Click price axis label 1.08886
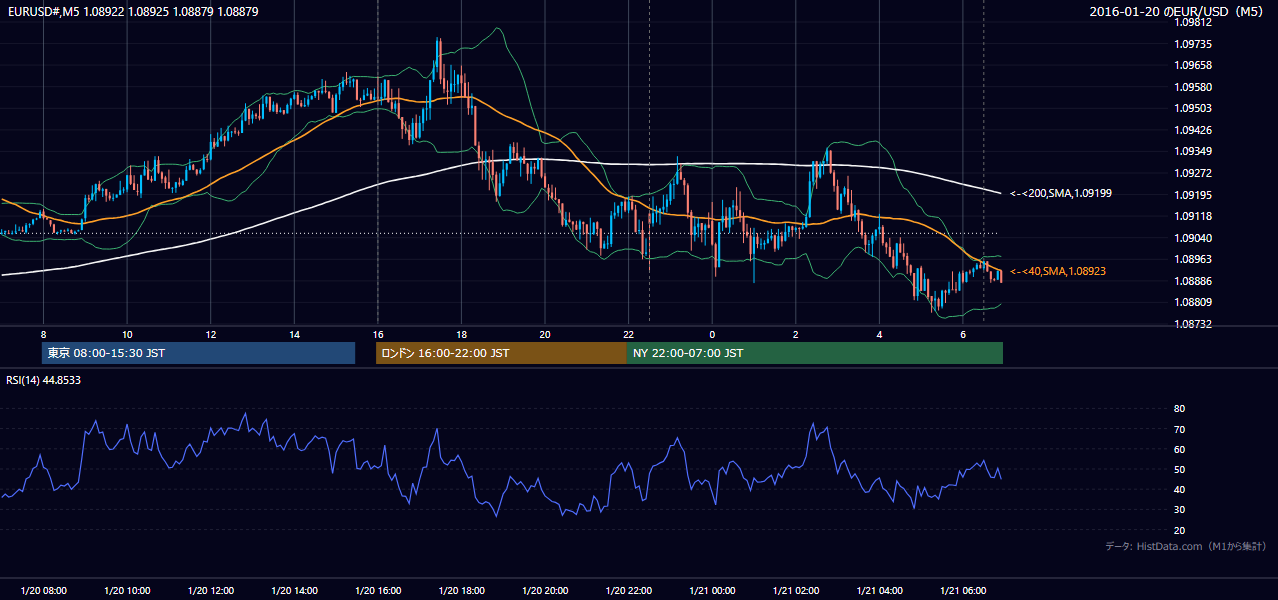The image size is (1278, 600). point(1193,281)
